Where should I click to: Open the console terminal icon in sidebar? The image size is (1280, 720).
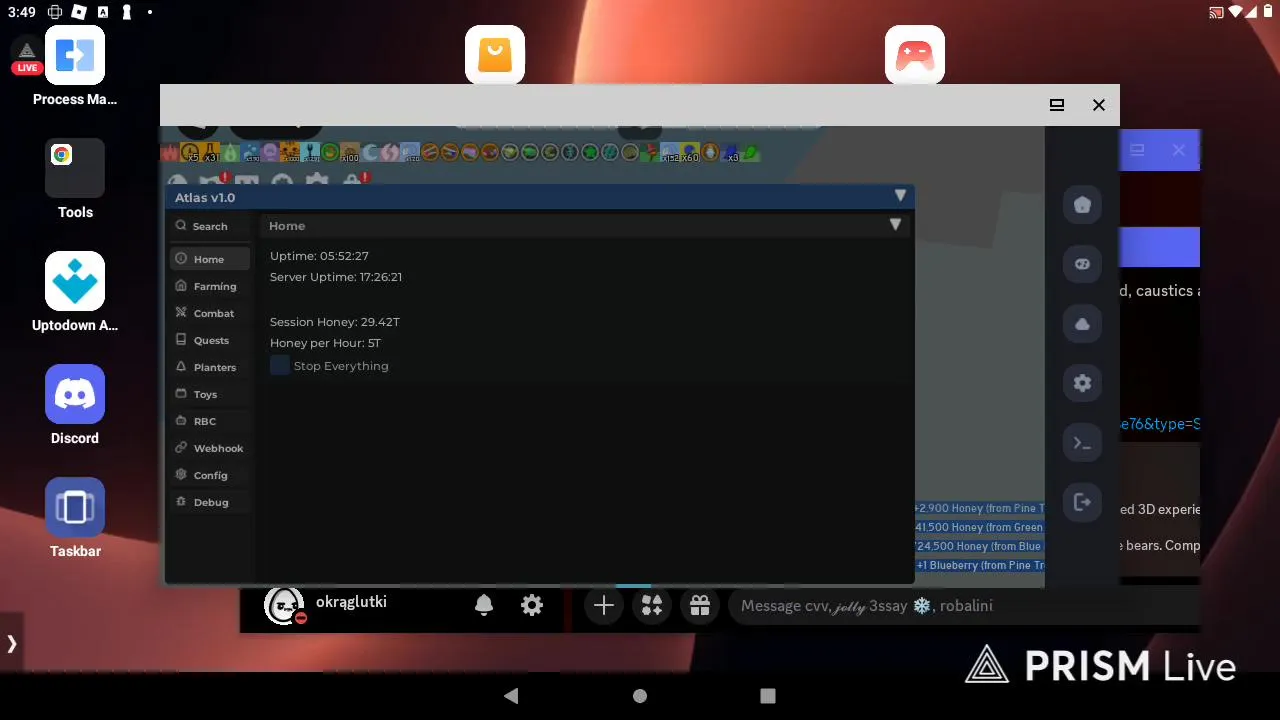coord(1082,443)
